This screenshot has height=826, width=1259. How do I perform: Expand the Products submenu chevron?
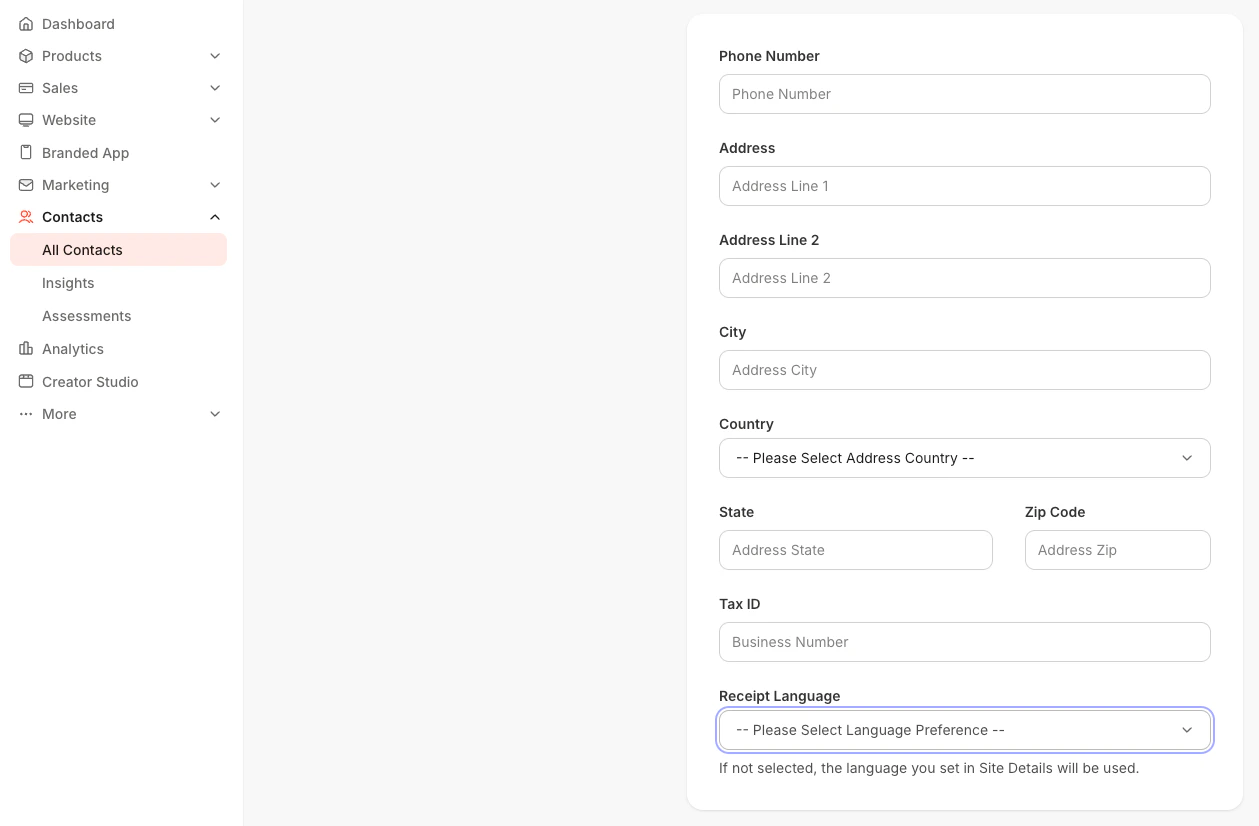tap(215, 56)
